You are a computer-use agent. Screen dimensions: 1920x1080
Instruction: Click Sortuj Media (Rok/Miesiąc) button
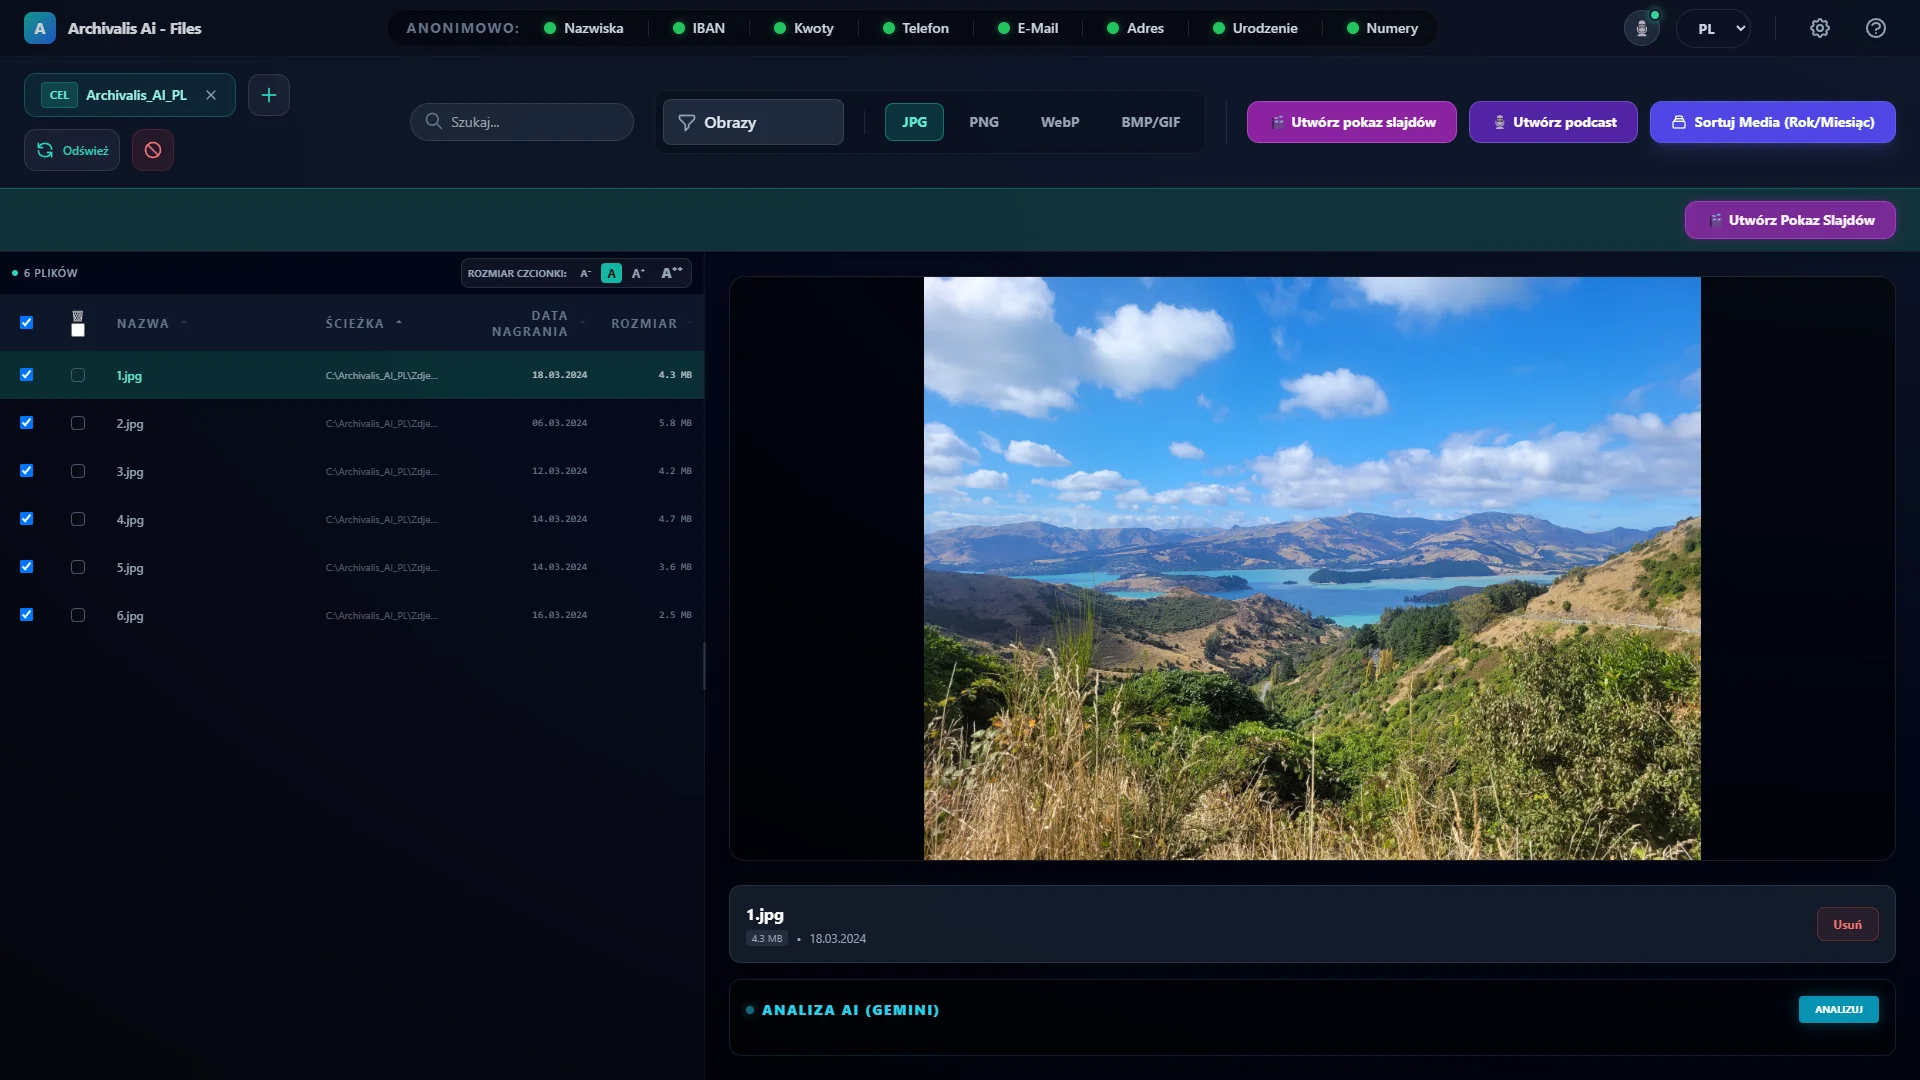1773,122
